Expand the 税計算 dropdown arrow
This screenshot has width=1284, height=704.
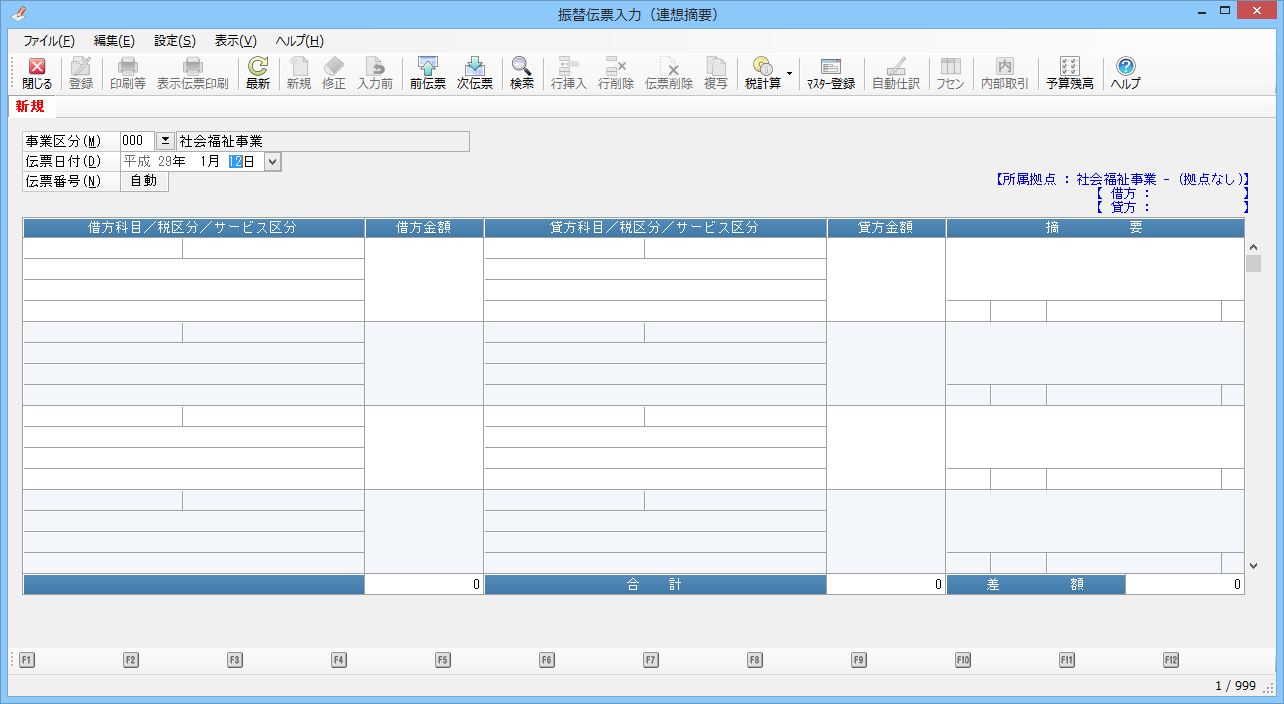click(789, 73)
